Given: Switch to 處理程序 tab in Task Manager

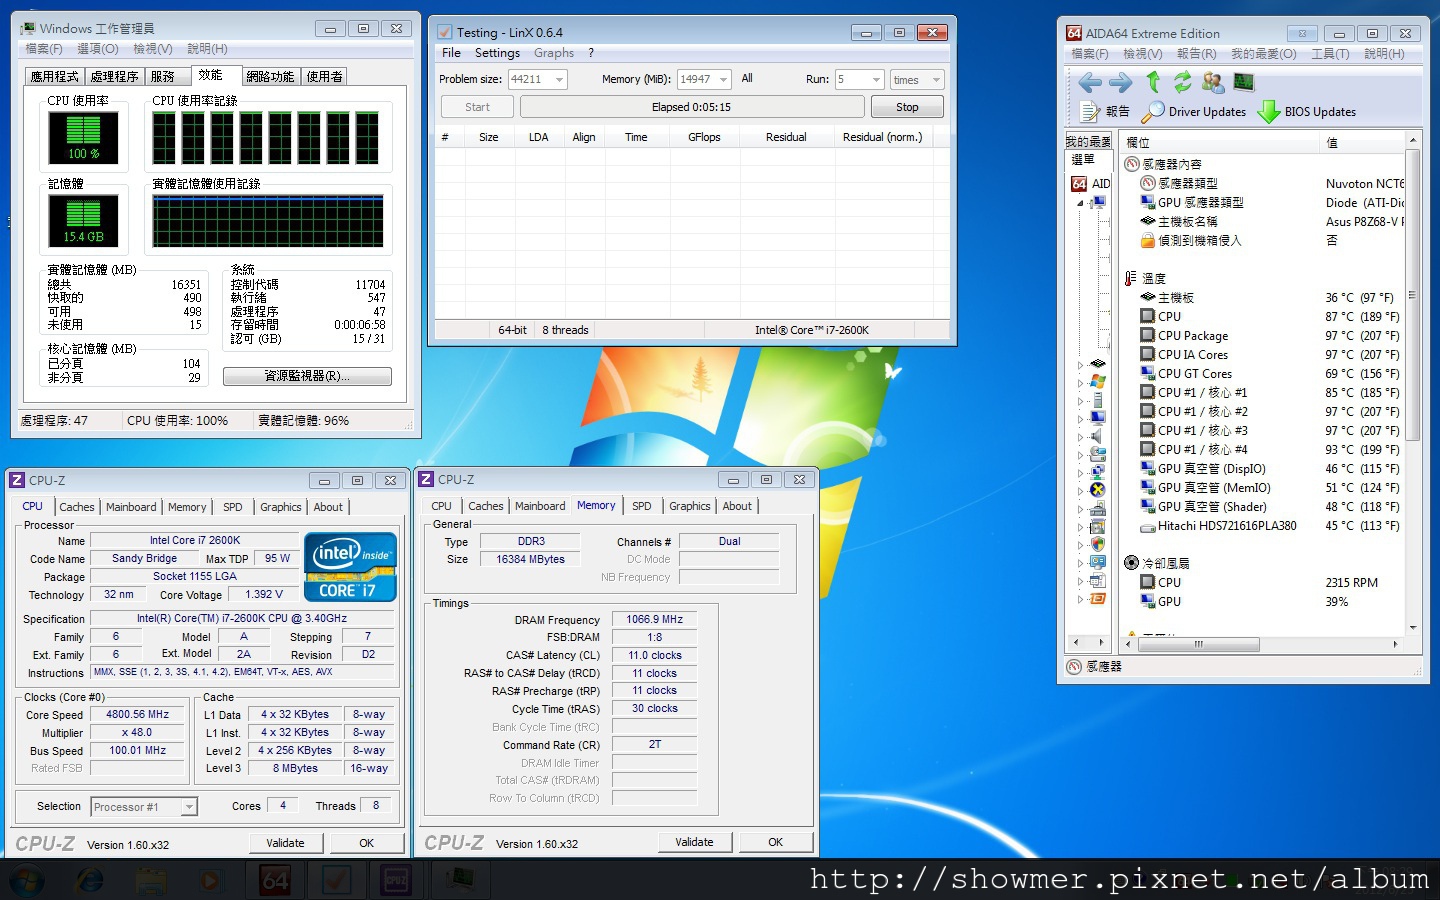Looking at the screenshot, I should 114,76.
